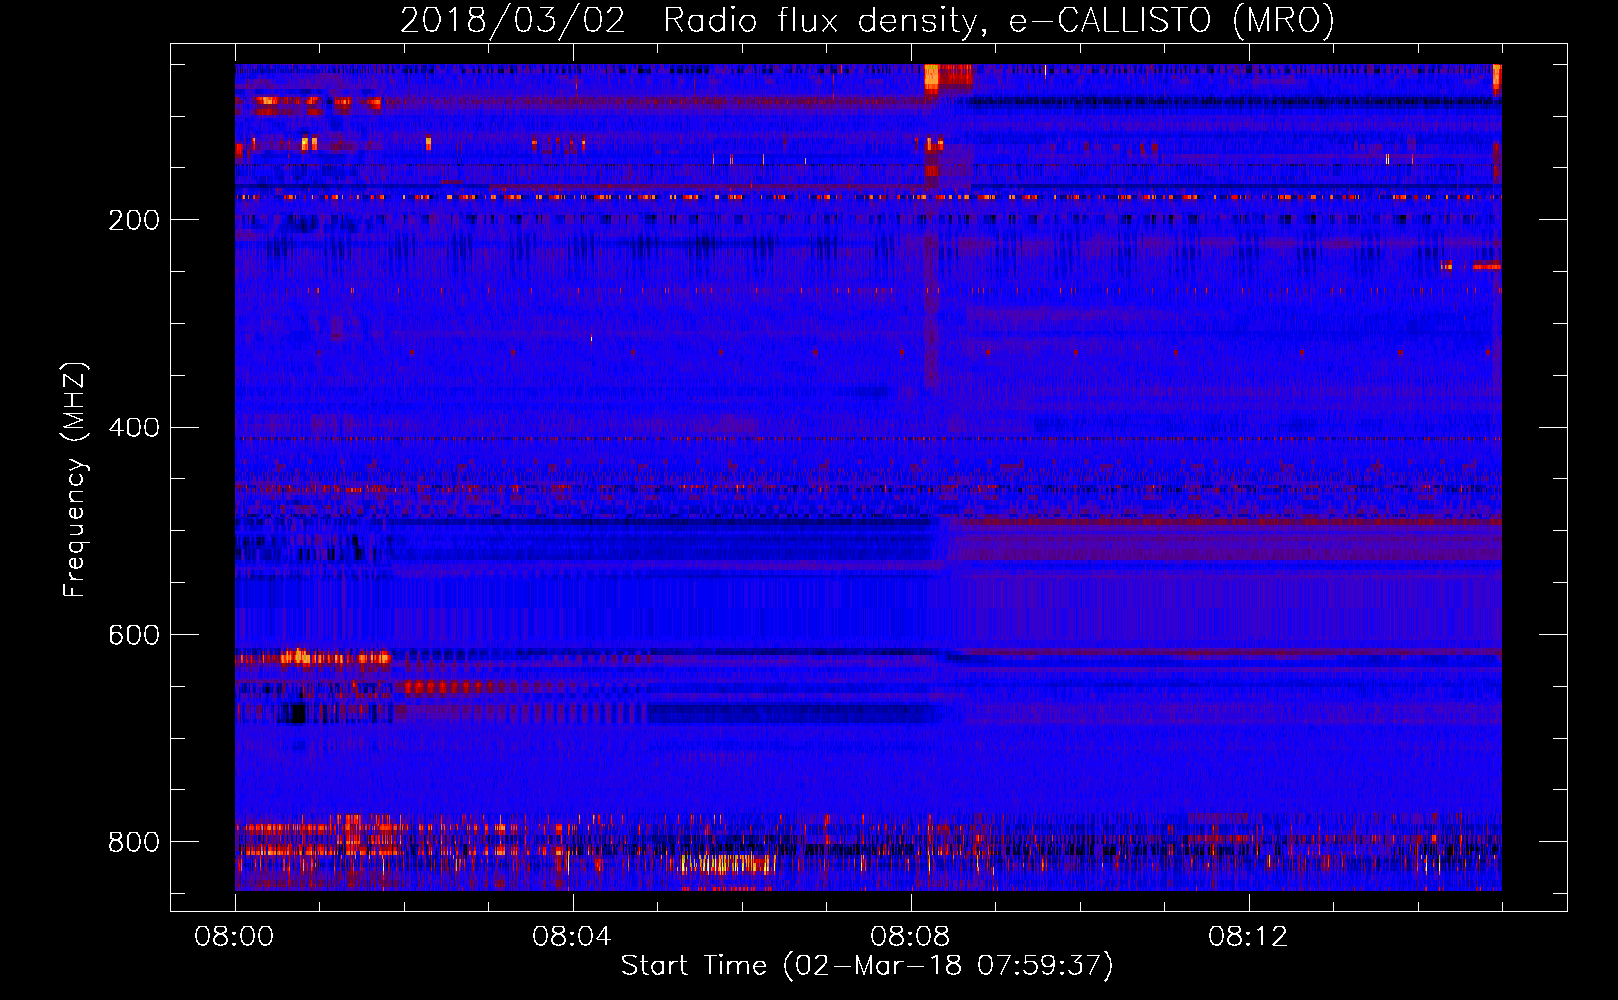The height and width of the screenshot is (1000, 1618).
Task: Click the plot title "2018/03/02 Radio flux density, e-CALLISTO (MRO)"
Action: click(867, 21)
